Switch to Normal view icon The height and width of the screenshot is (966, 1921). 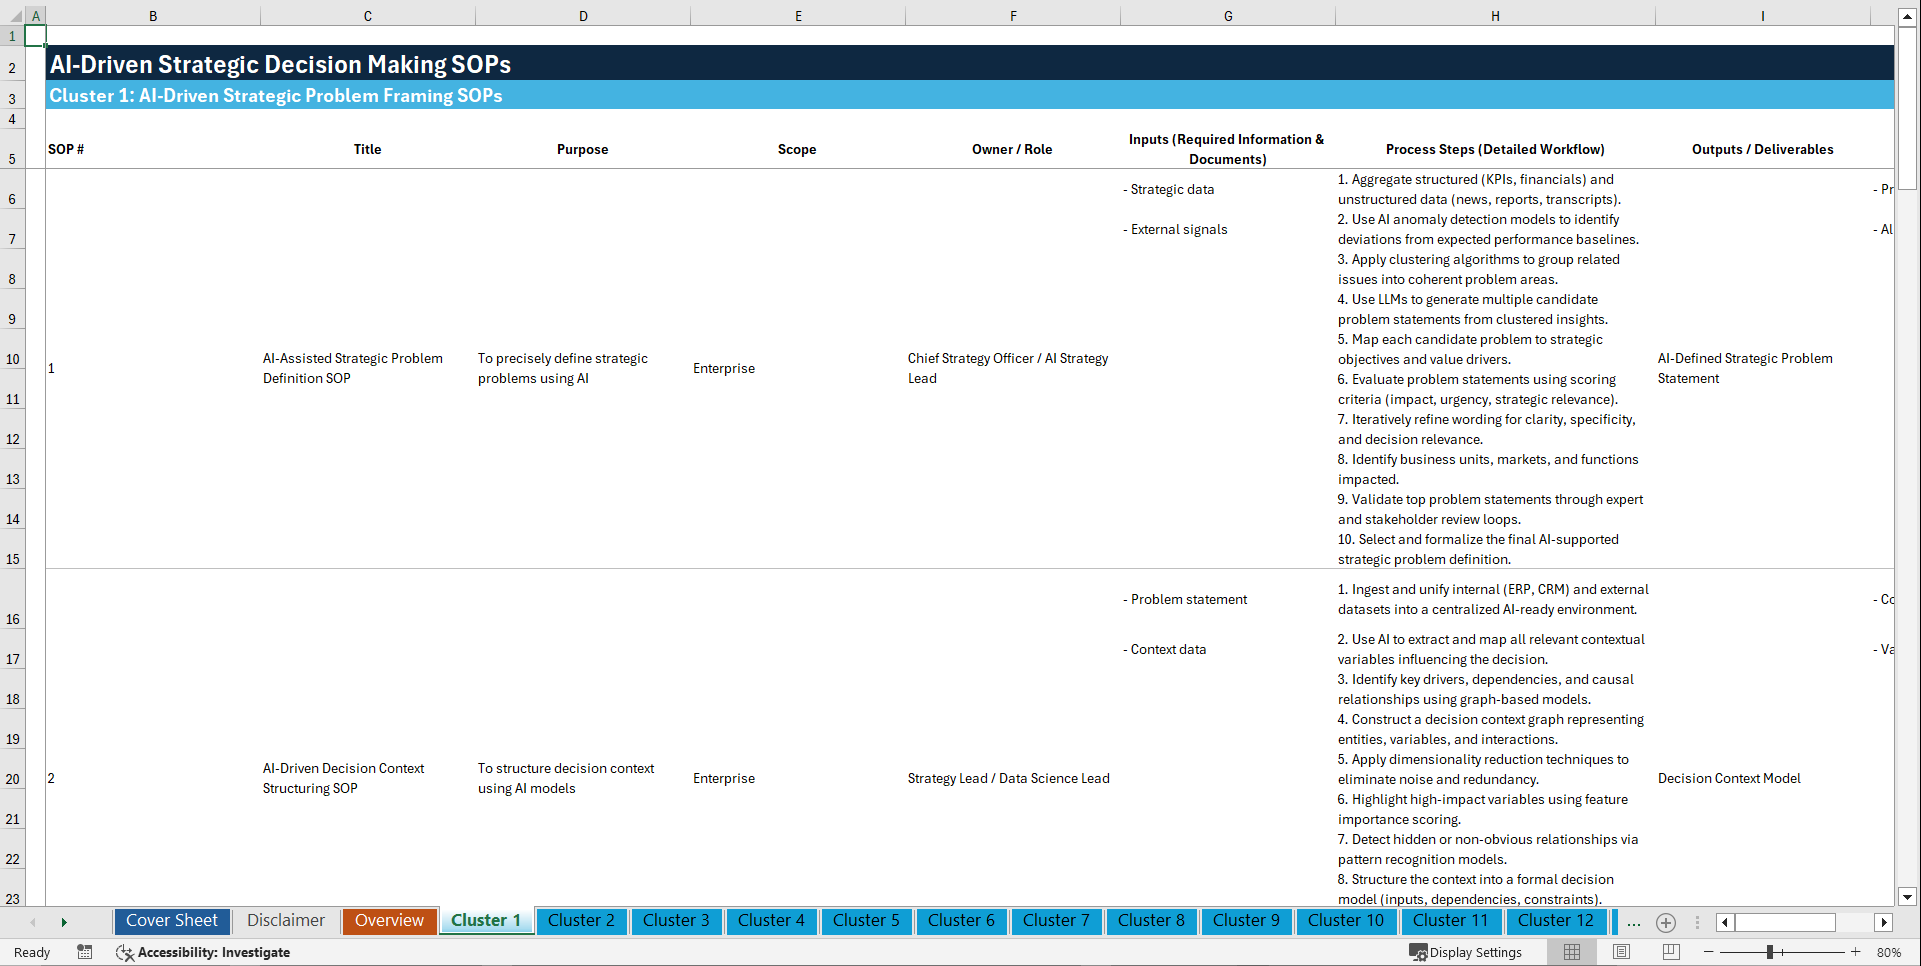point(1572,952)
